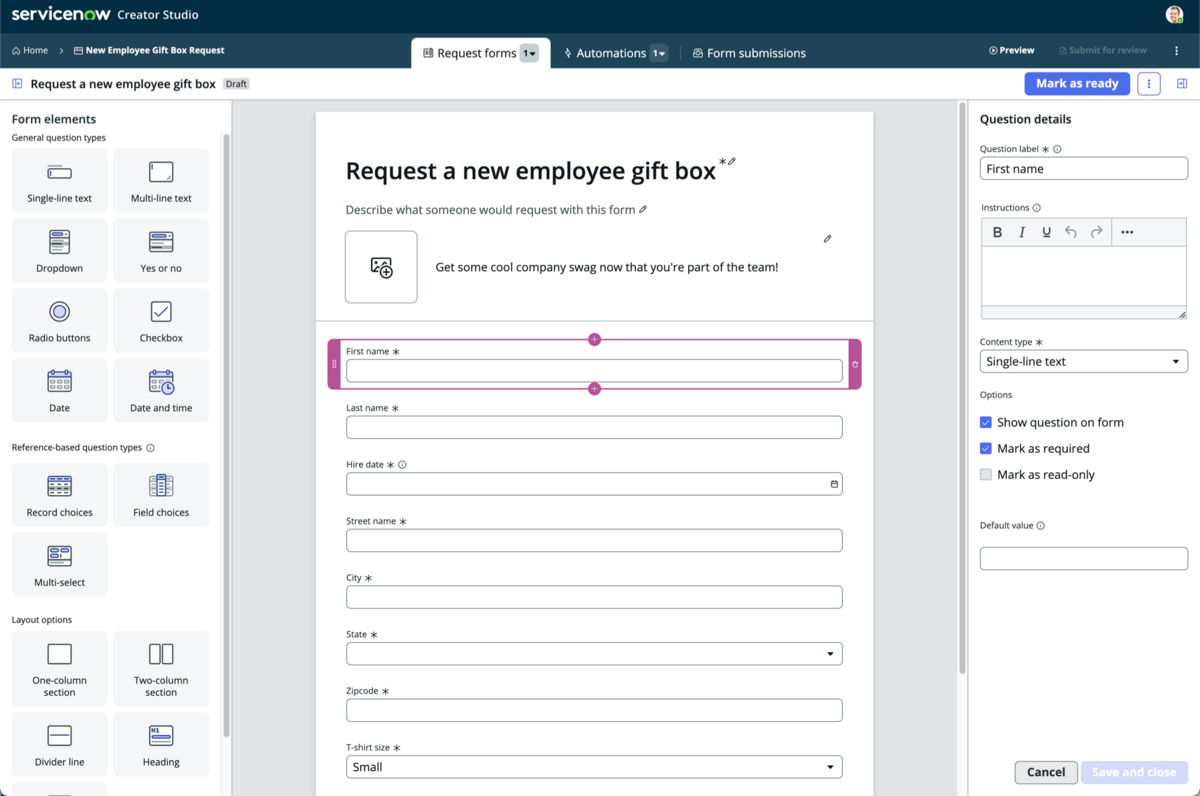Collapse the right side panel icon
The width and height of the screenshot is (1200, 796).
pos(1182,84)
